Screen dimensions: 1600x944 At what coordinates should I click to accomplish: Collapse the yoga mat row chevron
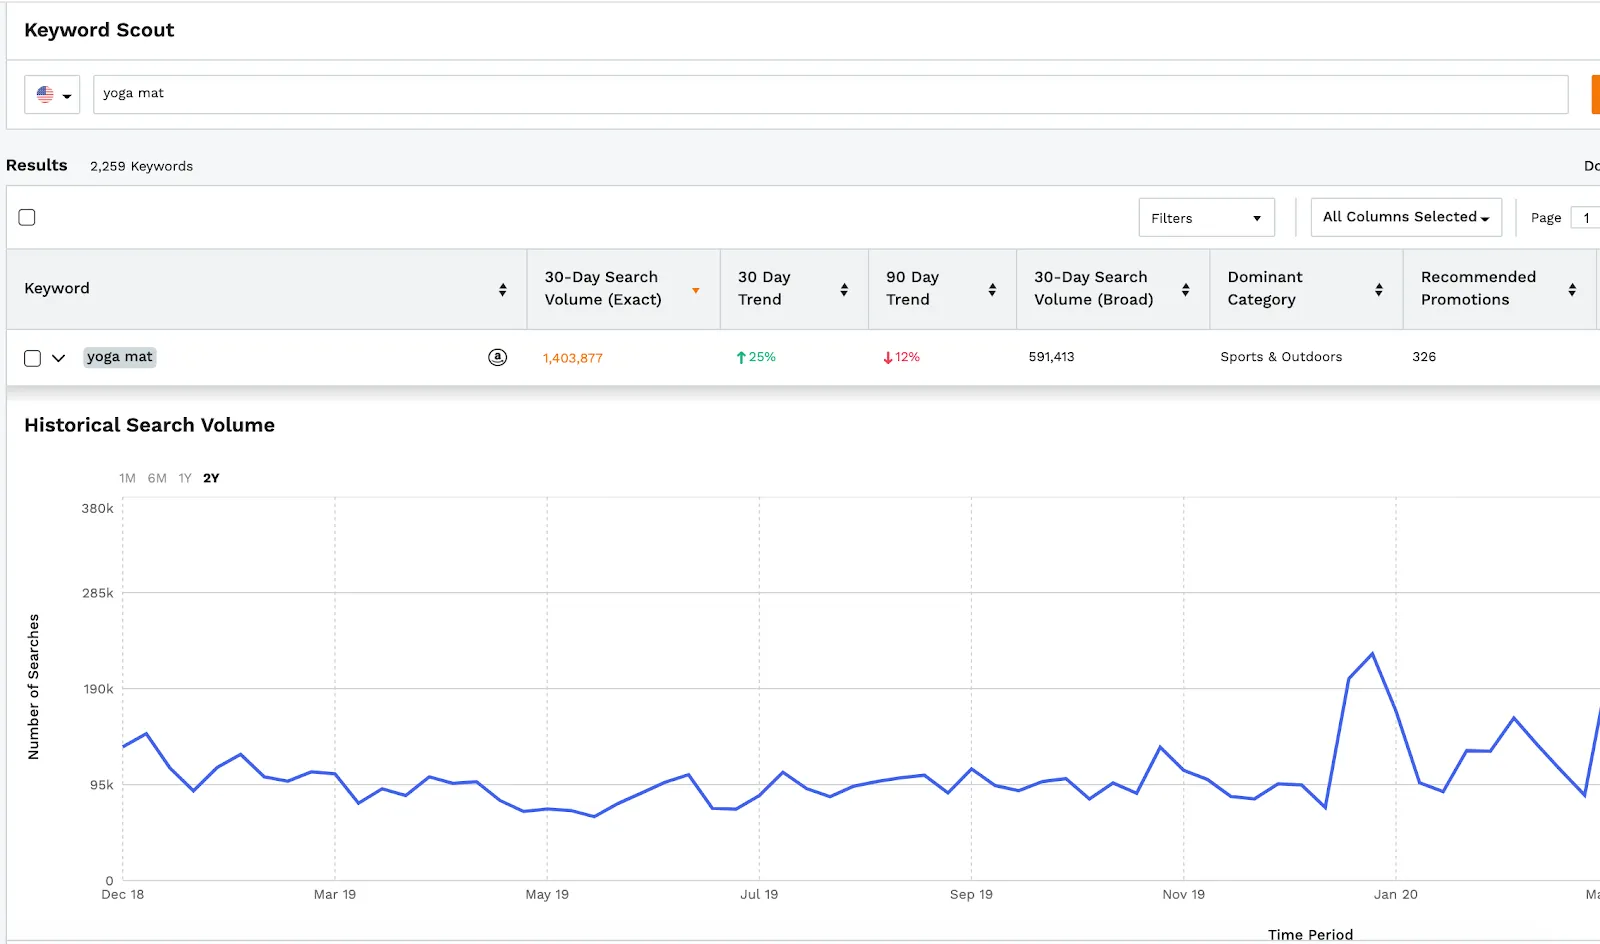59,358
